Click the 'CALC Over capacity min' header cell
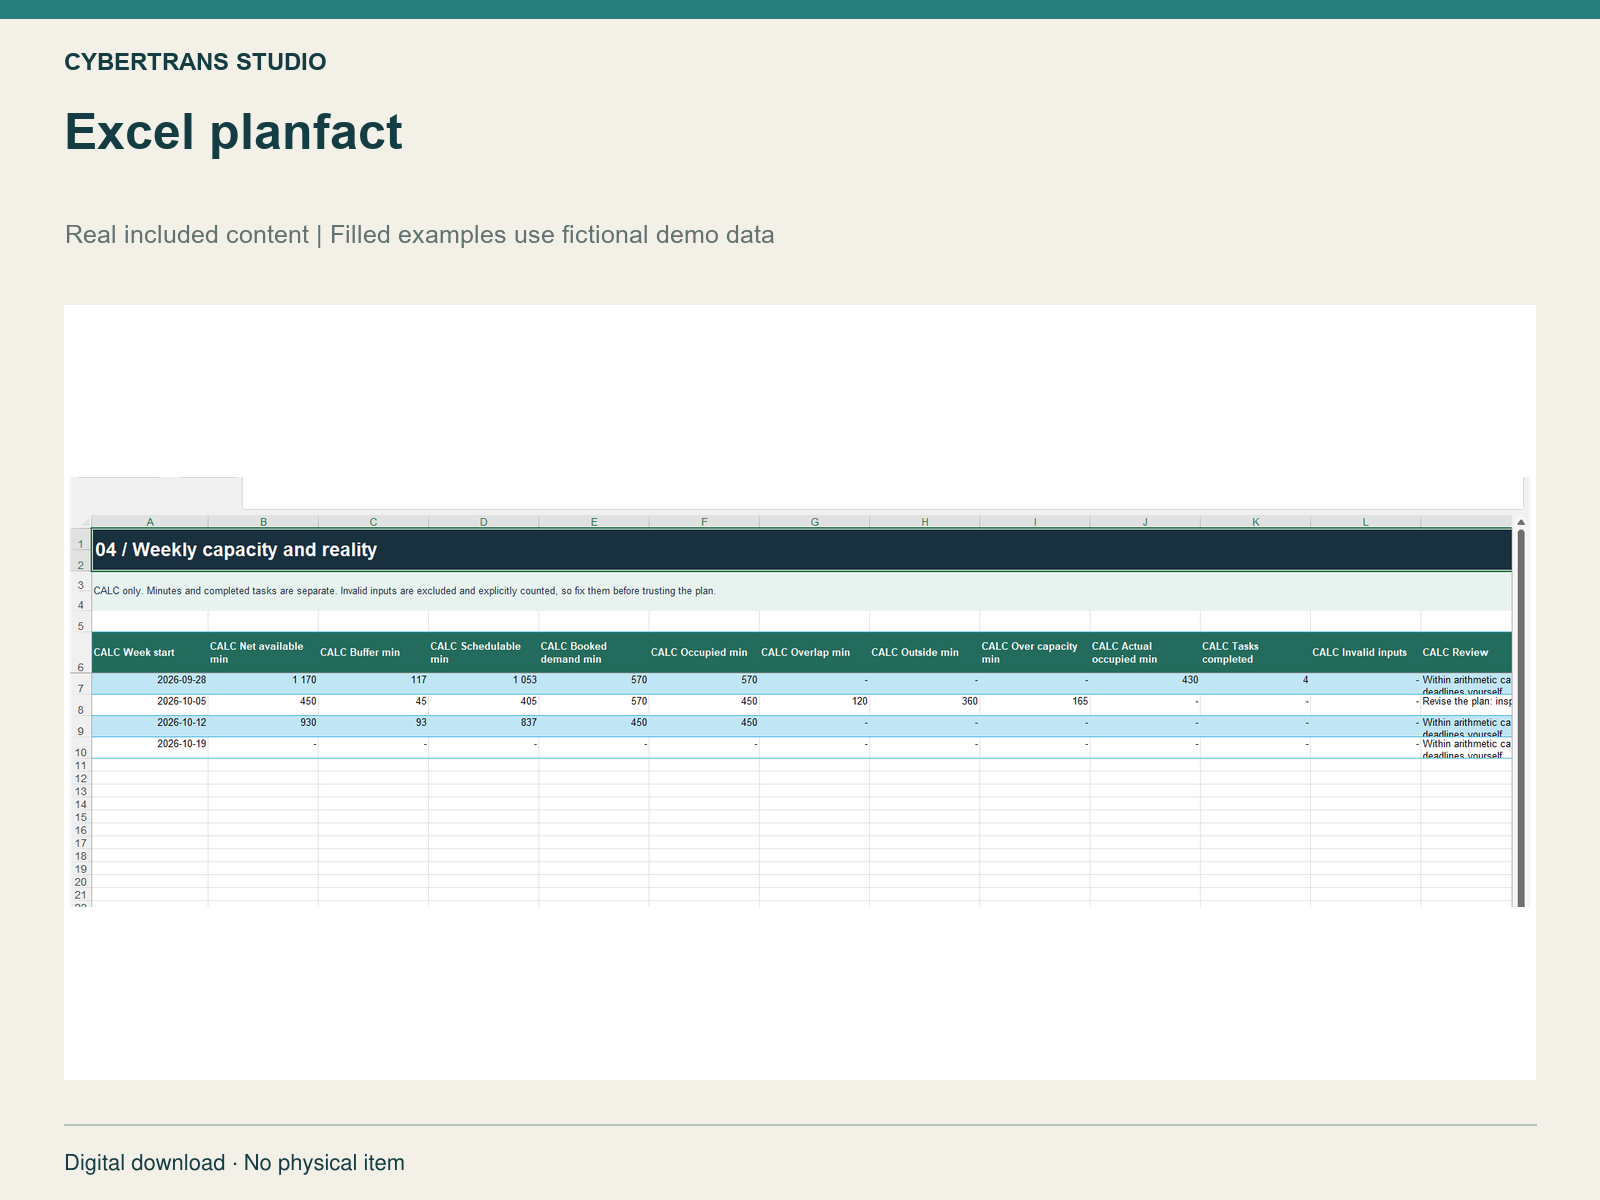Screen dimensions: 1600x1200 click(1035, 653)
